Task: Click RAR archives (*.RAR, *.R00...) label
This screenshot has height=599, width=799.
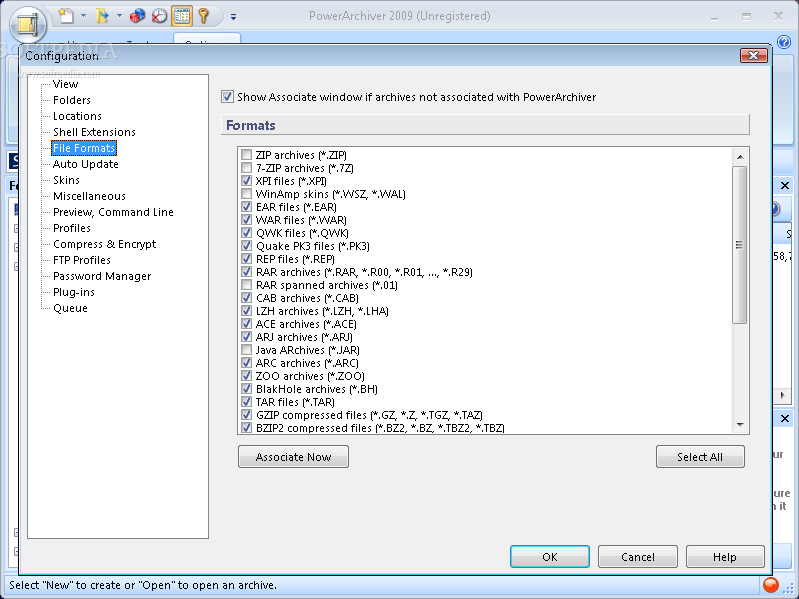Action: tap(364, 271)
